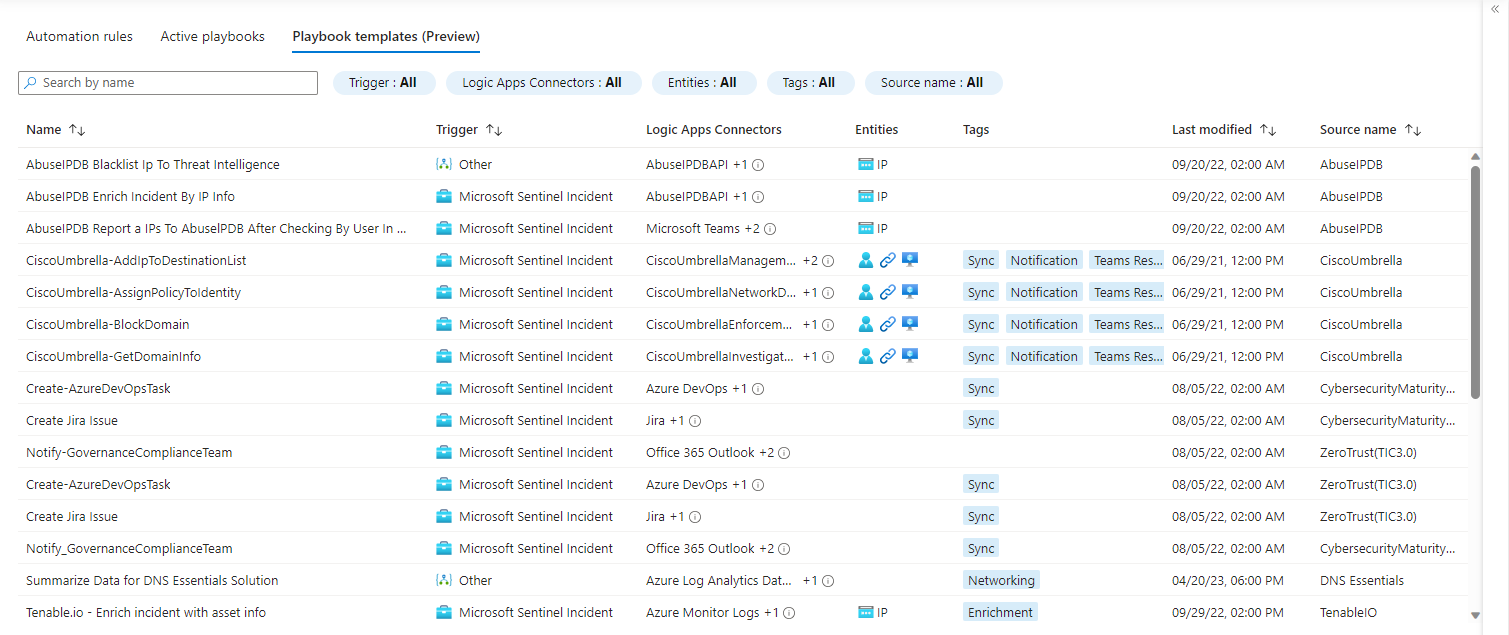The height and width of the screenshot is (635, 1509).
Task: Open AbuseIPDB Blacklist Ip To Threat Intelligence
Action: click(153, 165)
